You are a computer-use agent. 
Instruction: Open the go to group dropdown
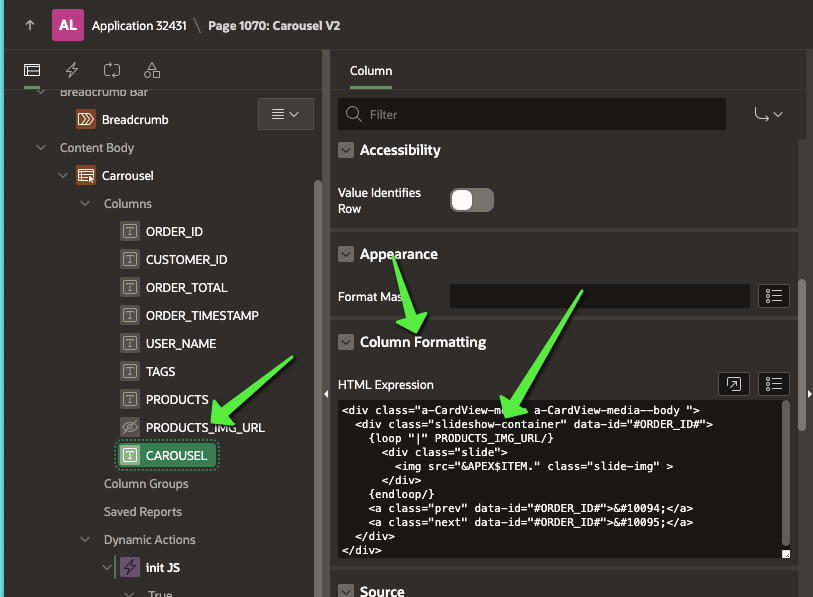(x=768, y=114)
